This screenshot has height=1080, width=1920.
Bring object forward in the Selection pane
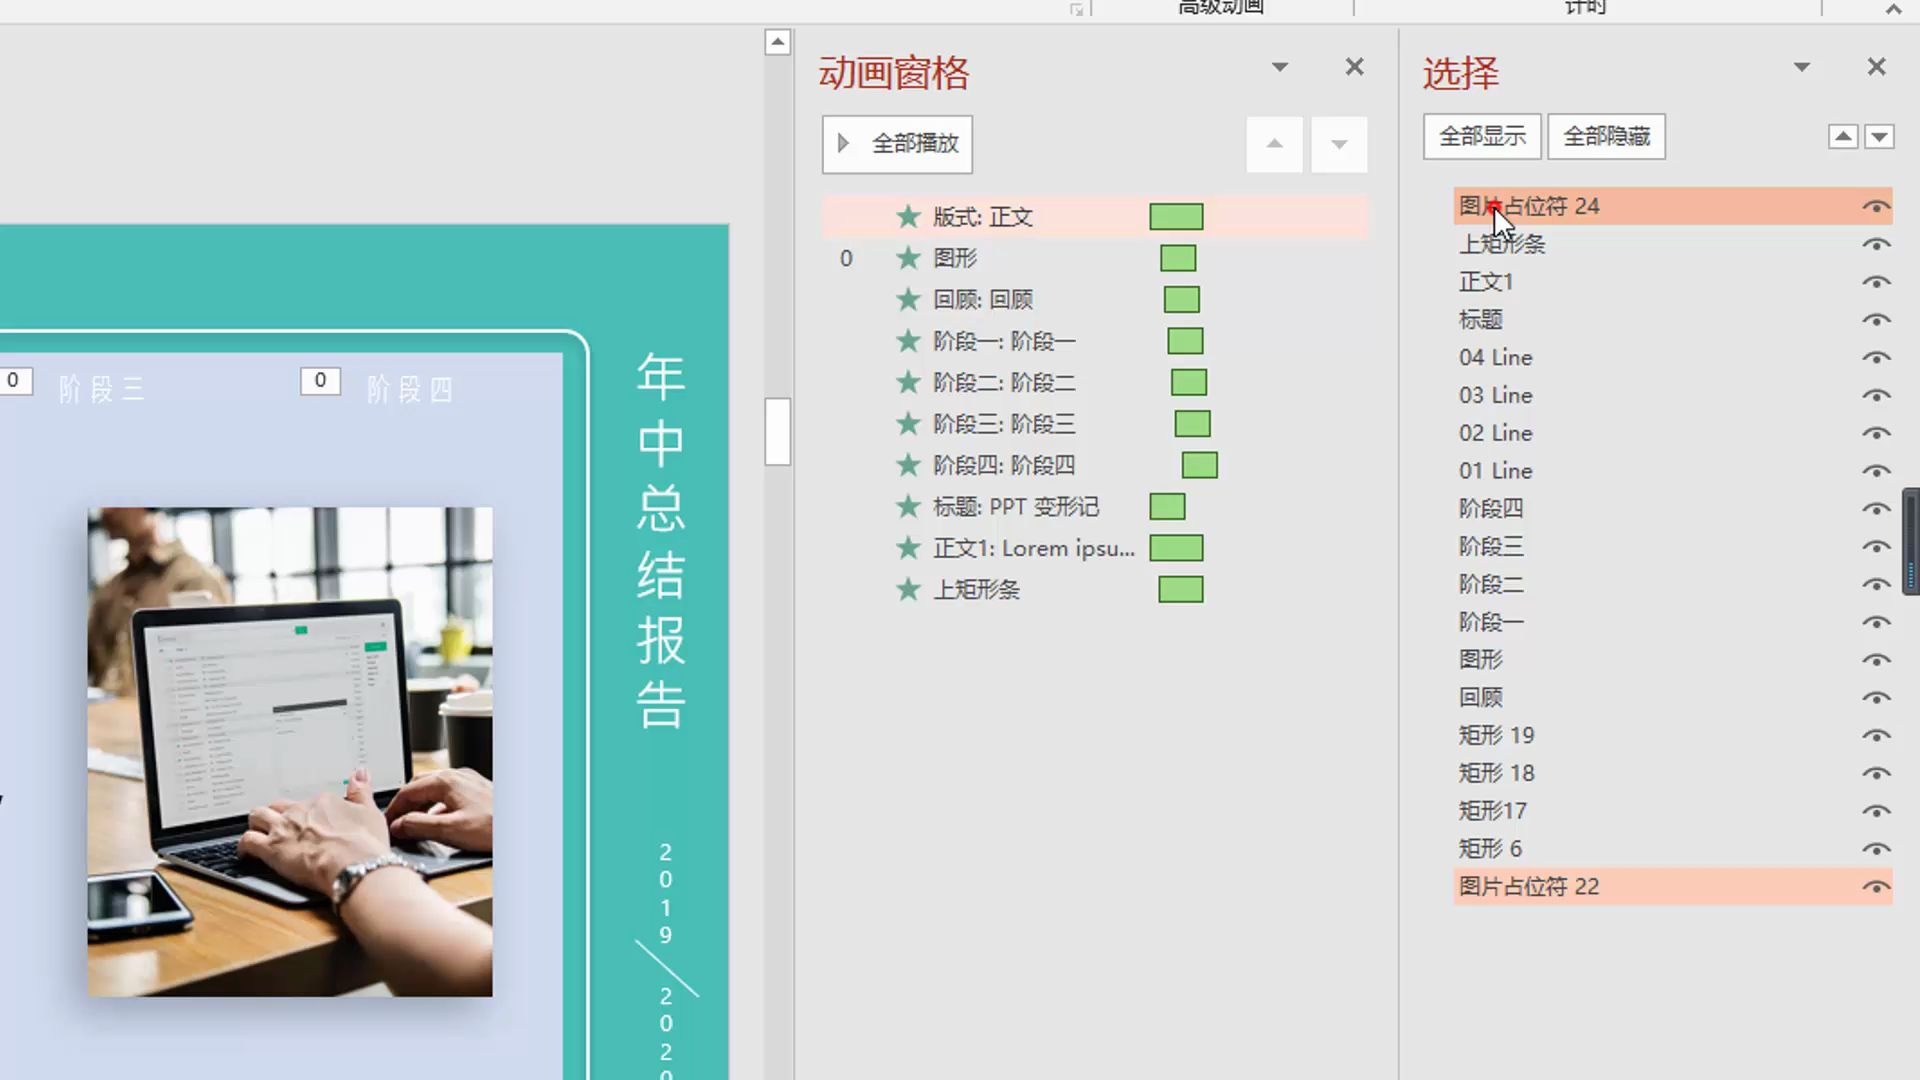tap(1843, 136)
